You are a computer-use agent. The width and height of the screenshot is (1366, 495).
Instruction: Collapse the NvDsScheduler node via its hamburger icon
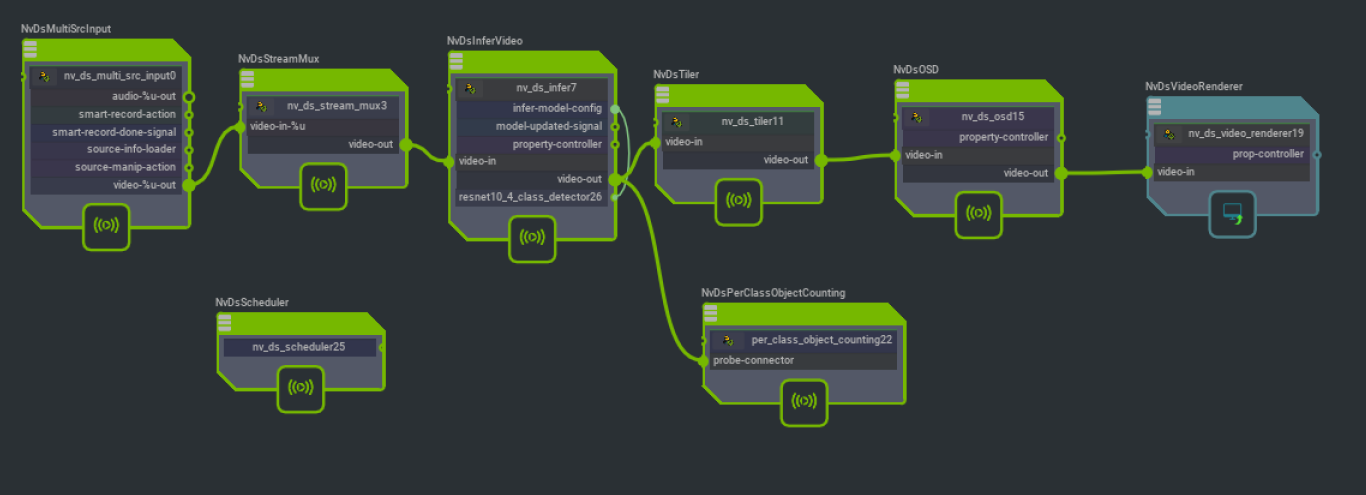(224, 322)
